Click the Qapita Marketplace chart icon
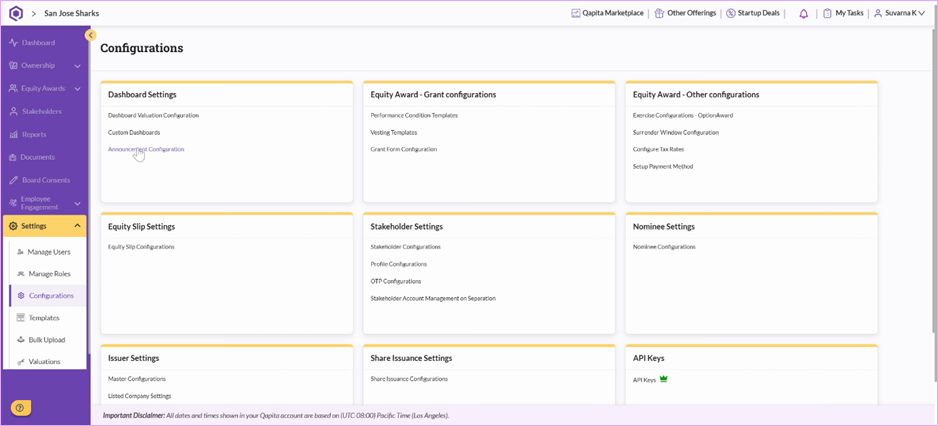Viewport: 938px width, 426px height. [x=575, y=13]
